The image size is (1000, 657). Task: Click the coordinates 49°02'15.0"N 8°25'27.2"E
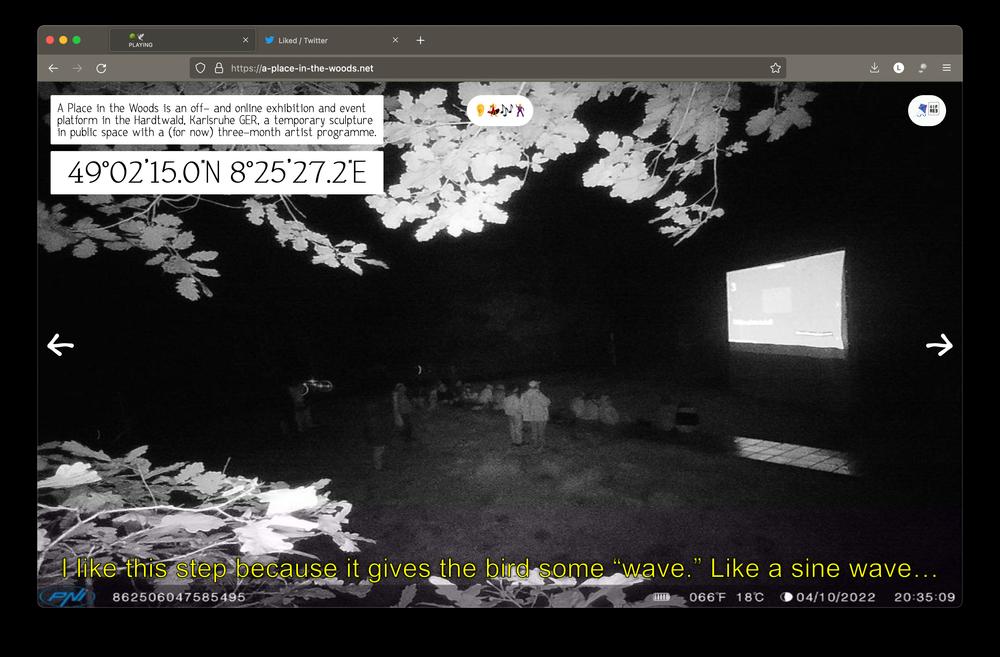pyautogui.click(x=217, y=172)
